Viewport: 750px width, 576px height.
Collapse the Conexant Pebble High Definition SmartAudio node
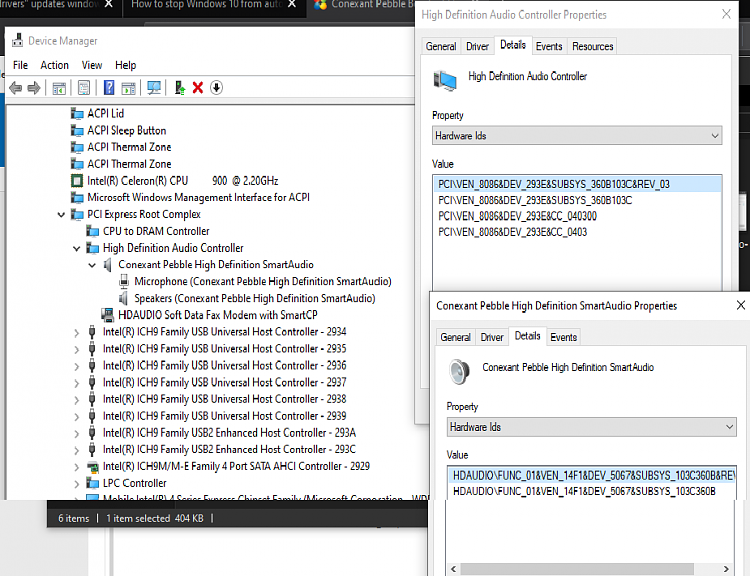point(92,265)
